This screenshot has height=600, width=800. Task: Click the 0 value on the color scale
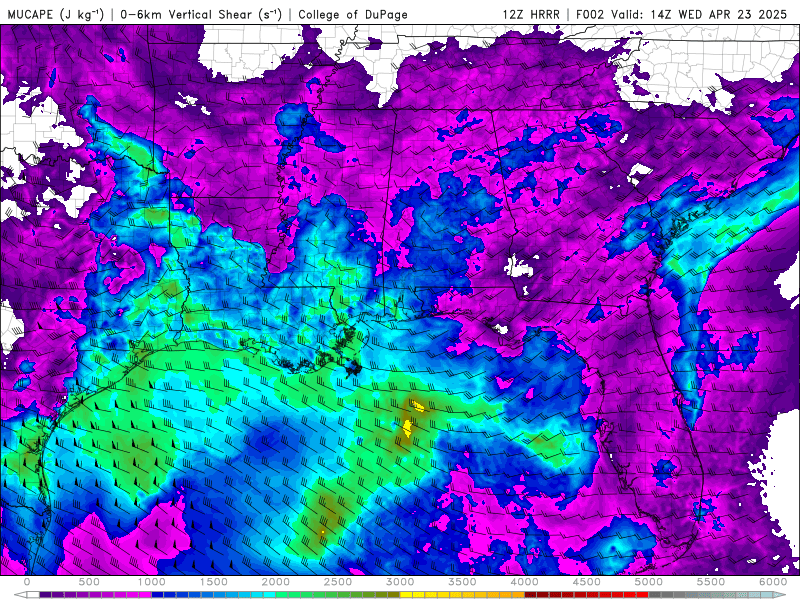tap(27, 582)
